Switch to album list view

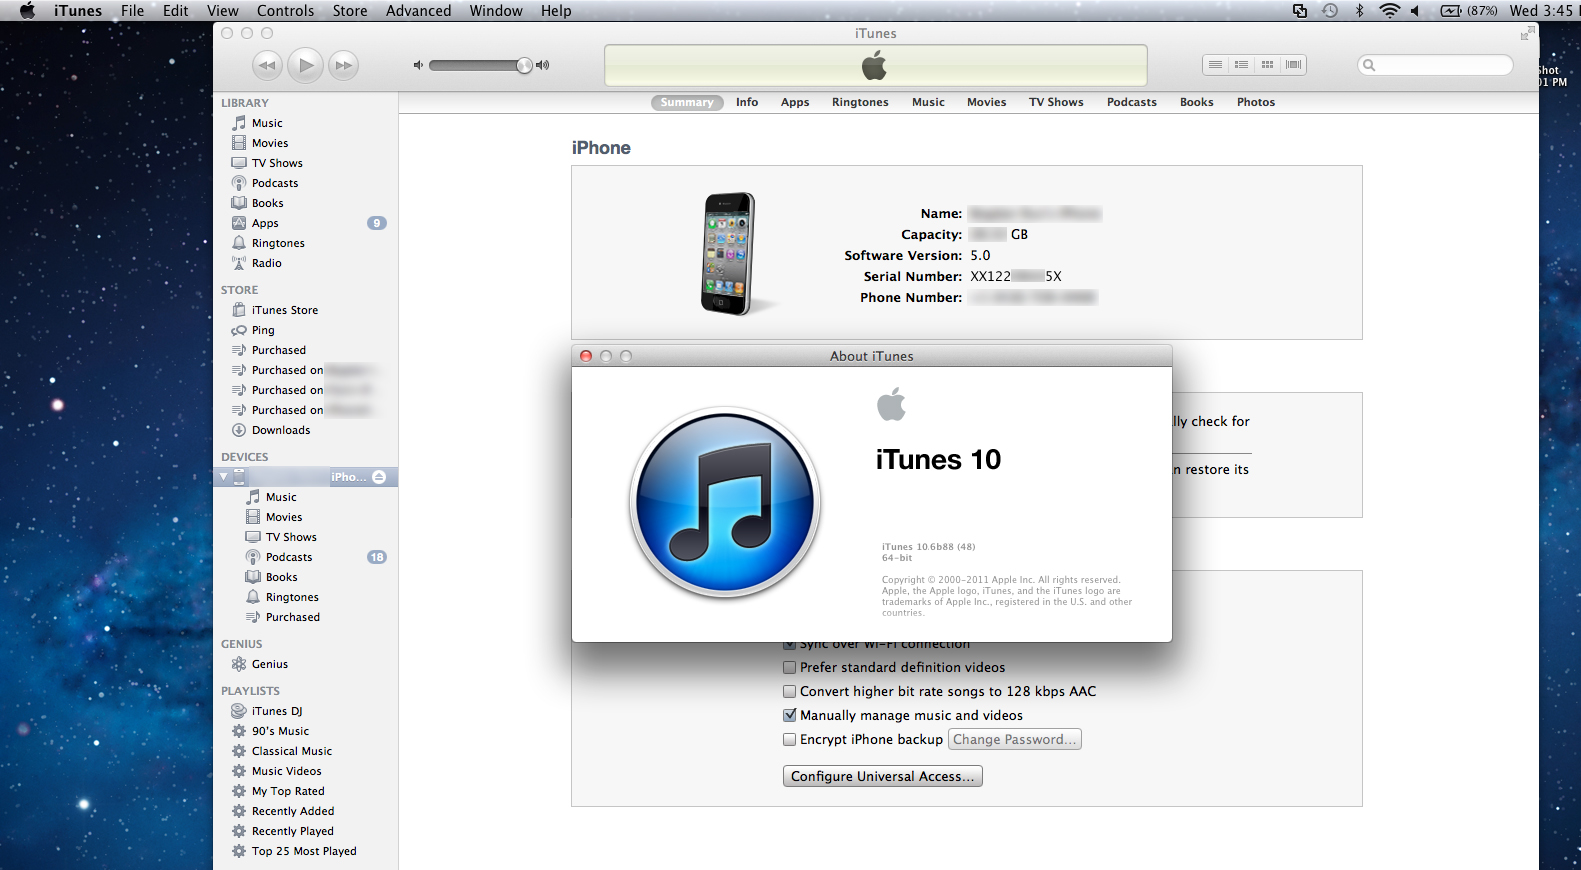[x=1241, y=65]
